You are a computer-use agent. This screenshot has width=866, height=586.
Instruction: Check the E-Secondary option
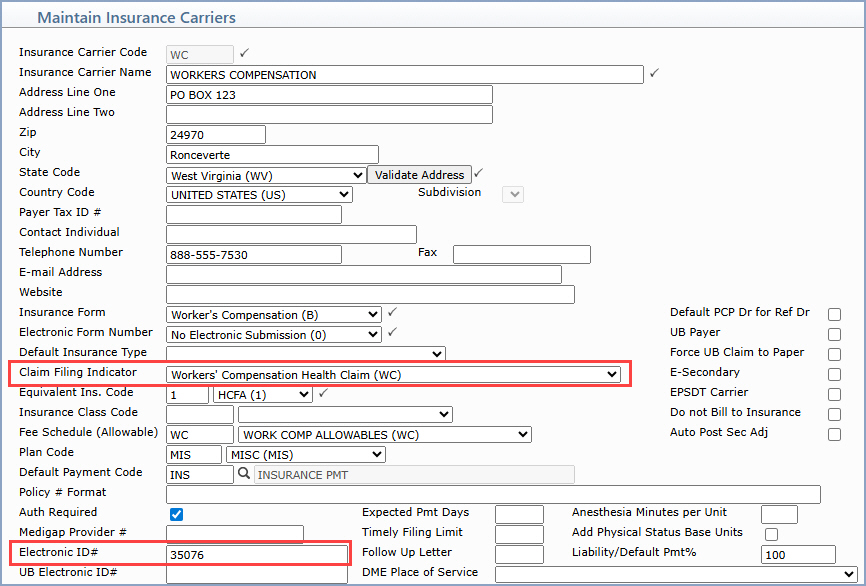834,374
